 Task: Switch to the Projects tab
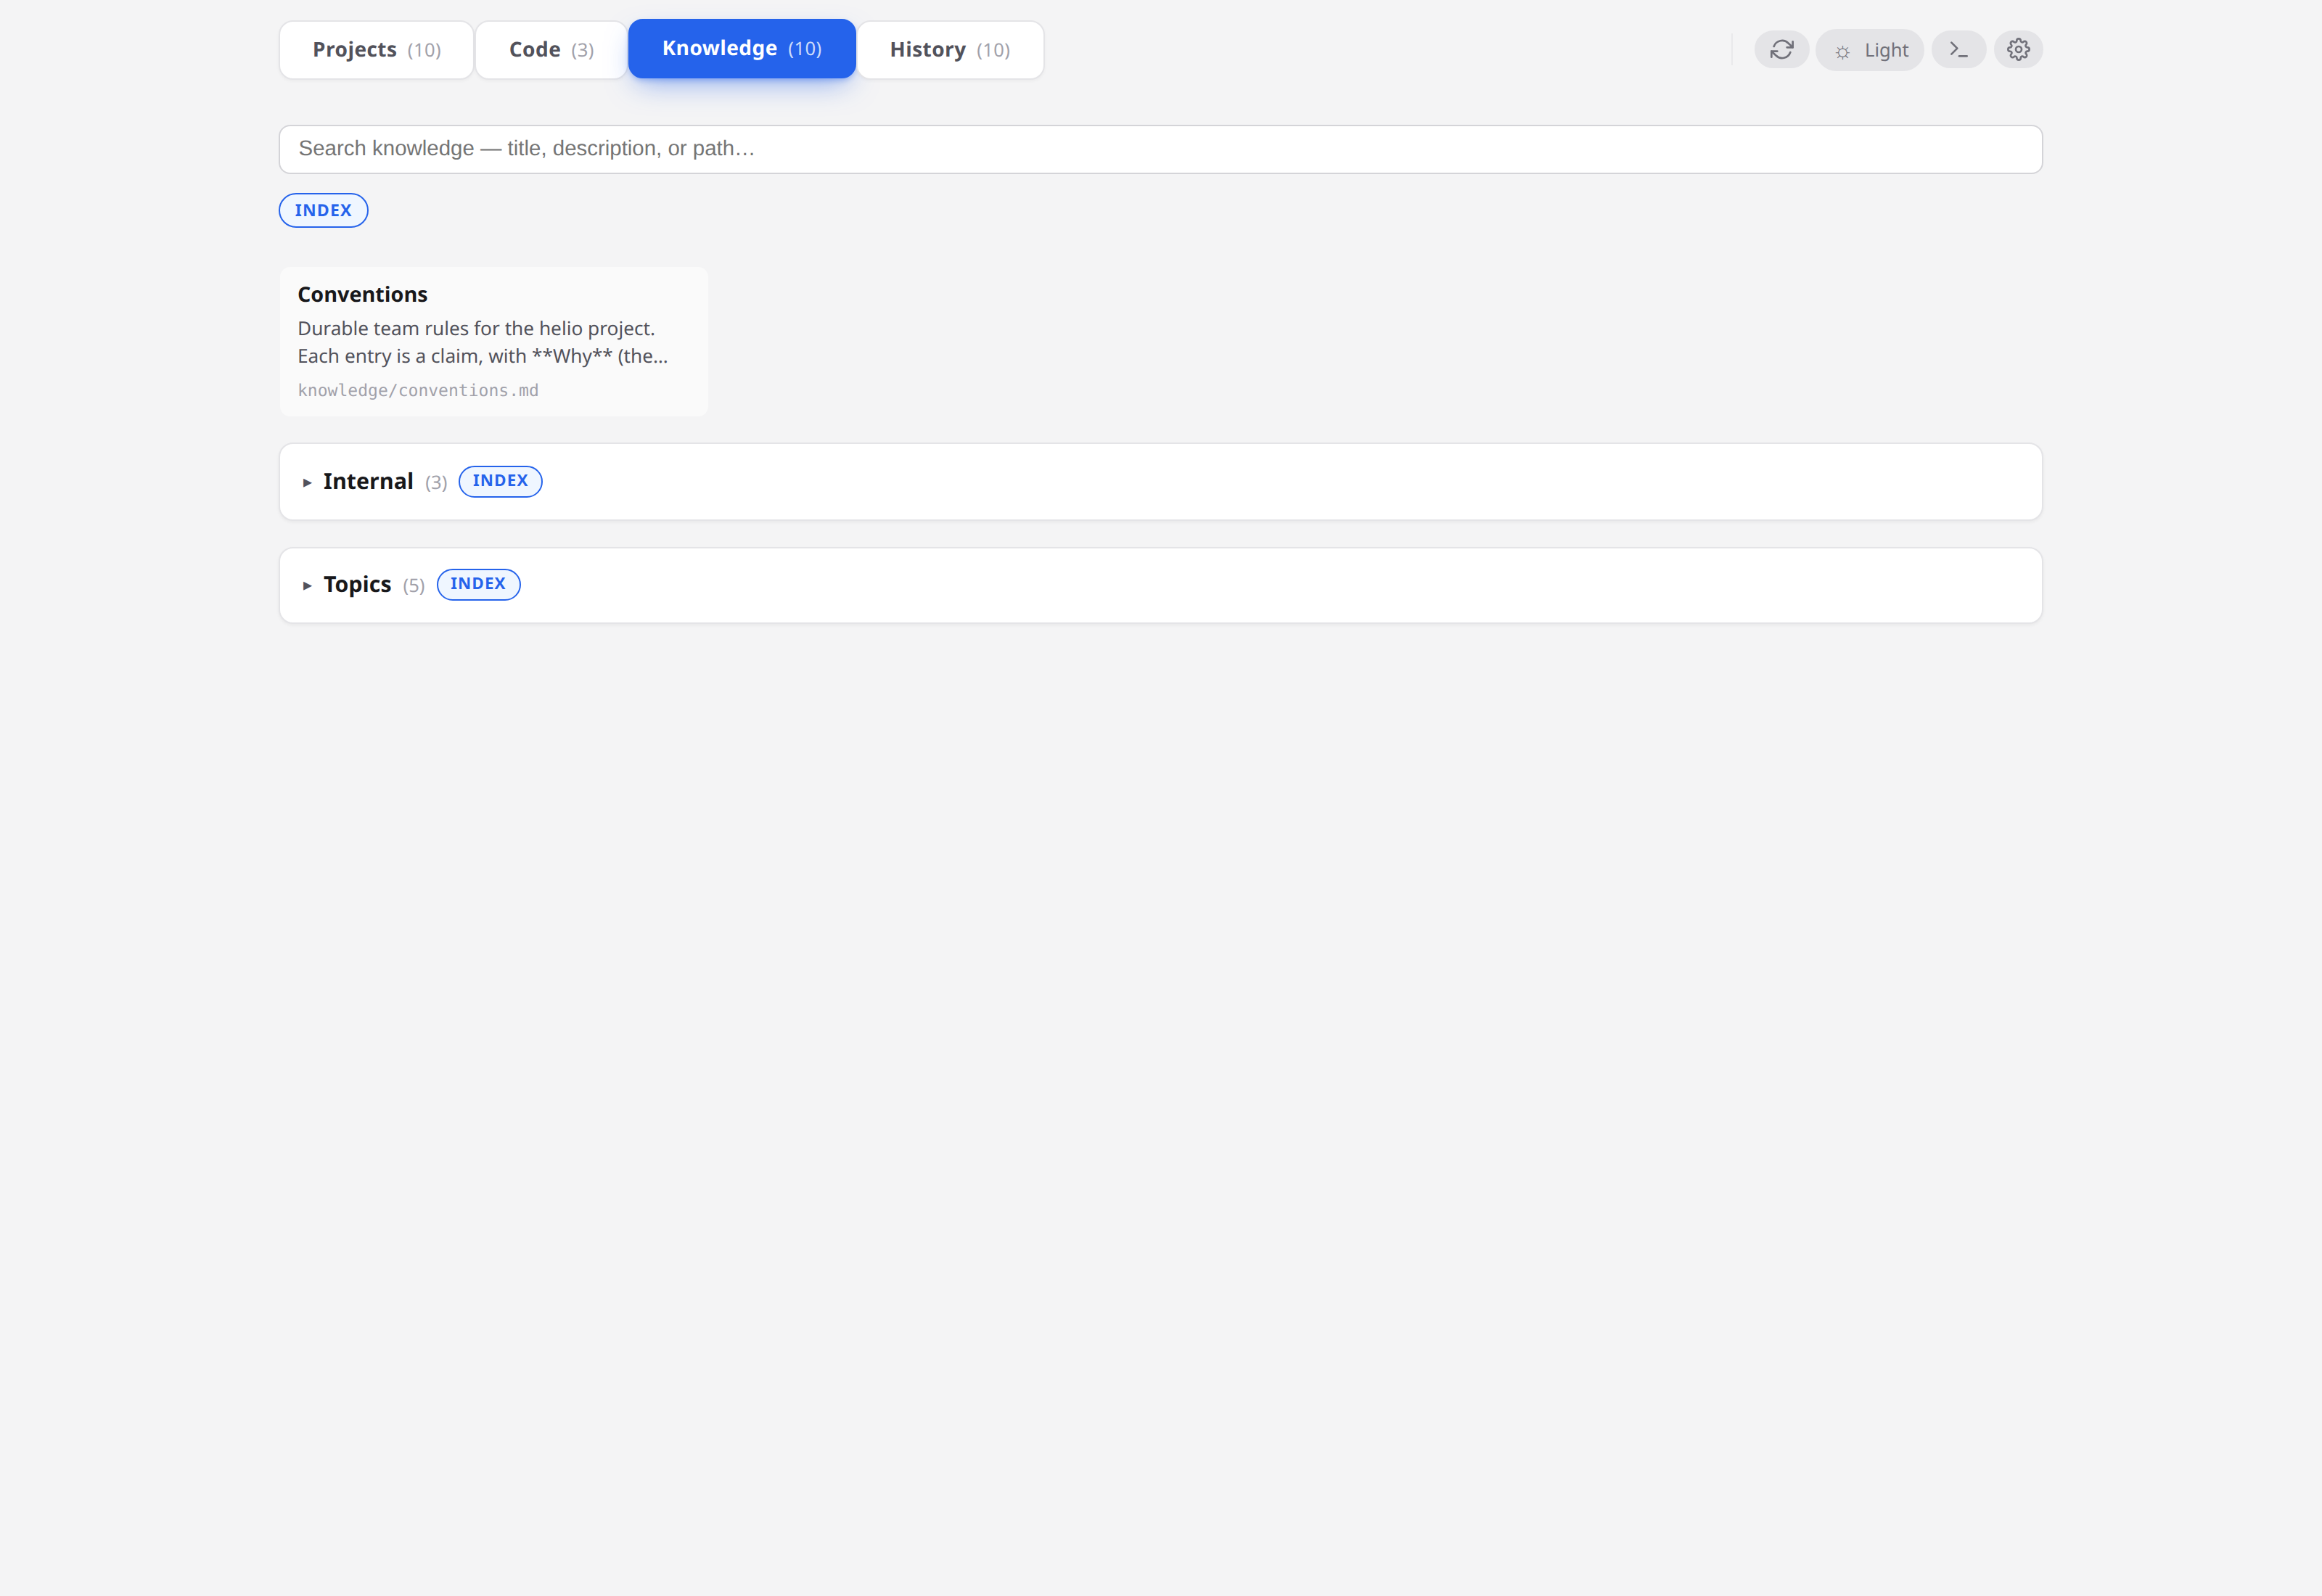[x=375, y=49]
